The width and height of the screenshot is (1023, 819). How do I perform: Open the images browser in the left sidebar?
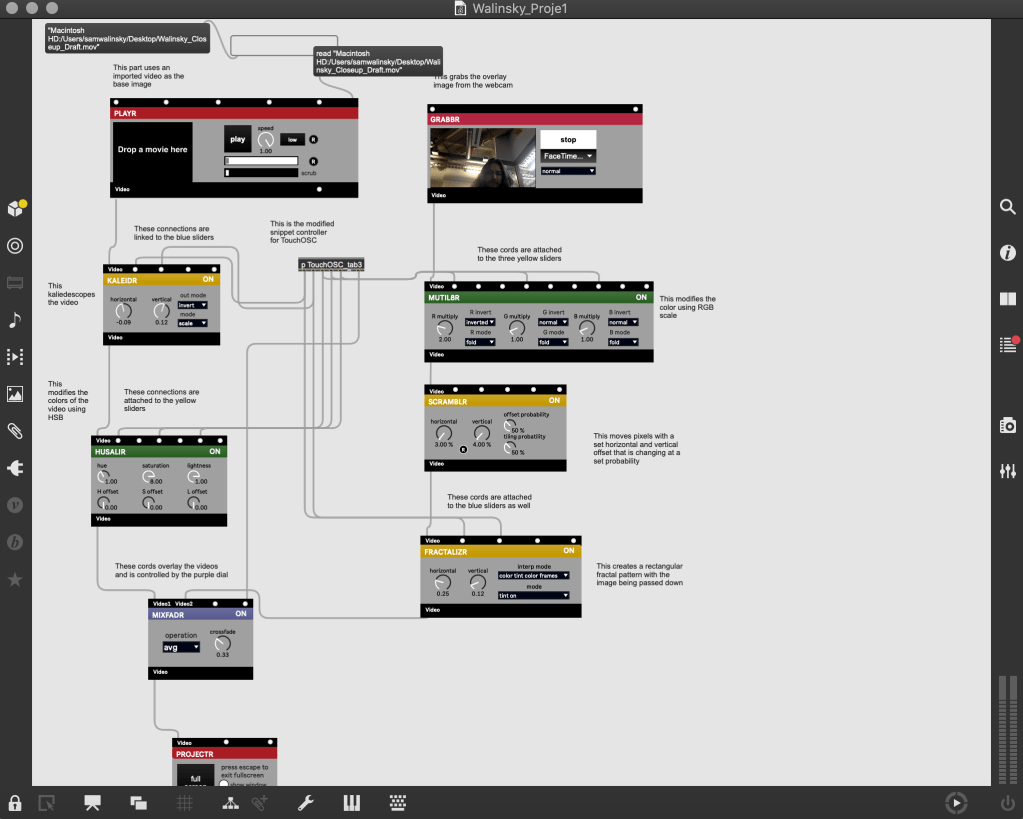tap(15, 394)
